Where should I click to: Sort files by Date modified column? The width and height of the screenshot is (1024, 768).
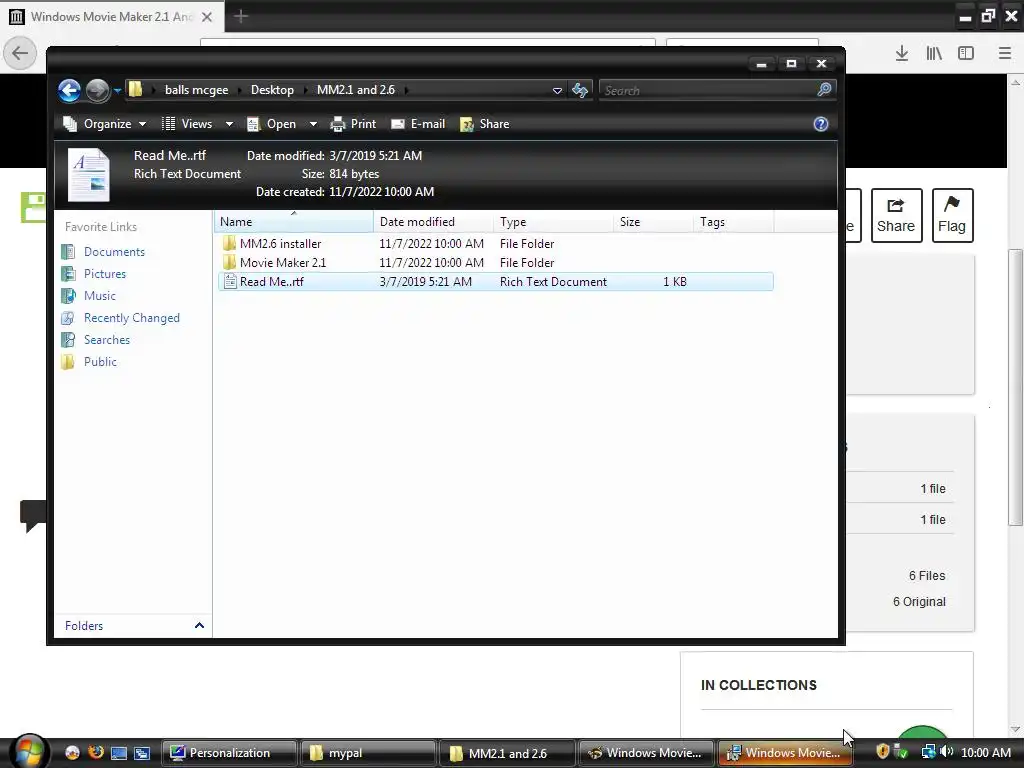tap(434, 222)
